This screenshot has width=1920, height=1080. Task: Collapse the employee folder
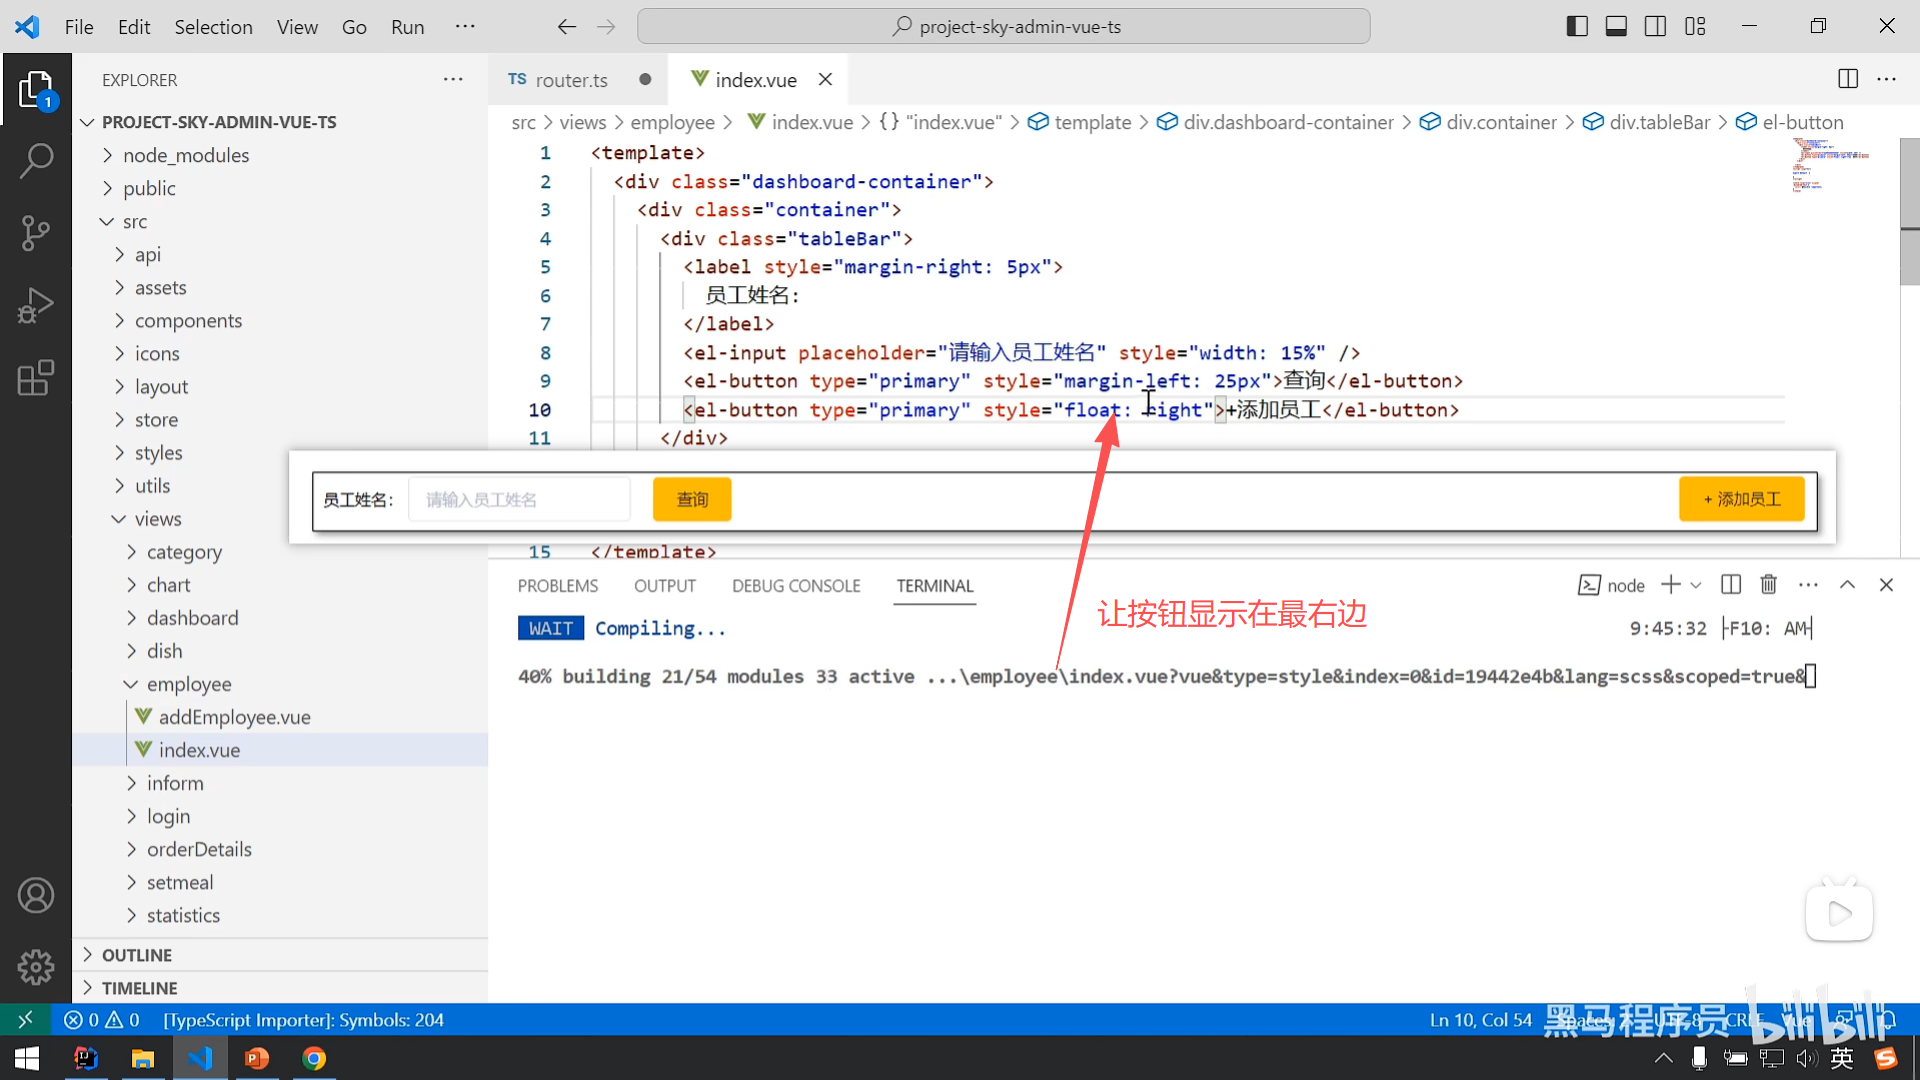[188, 684]
